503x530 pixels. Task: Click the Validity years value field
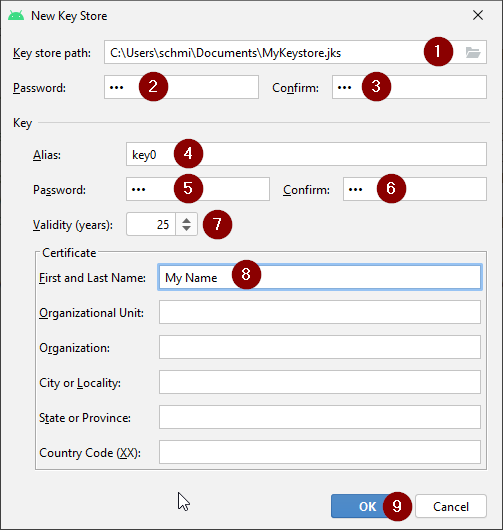click(x=151, y=224)
